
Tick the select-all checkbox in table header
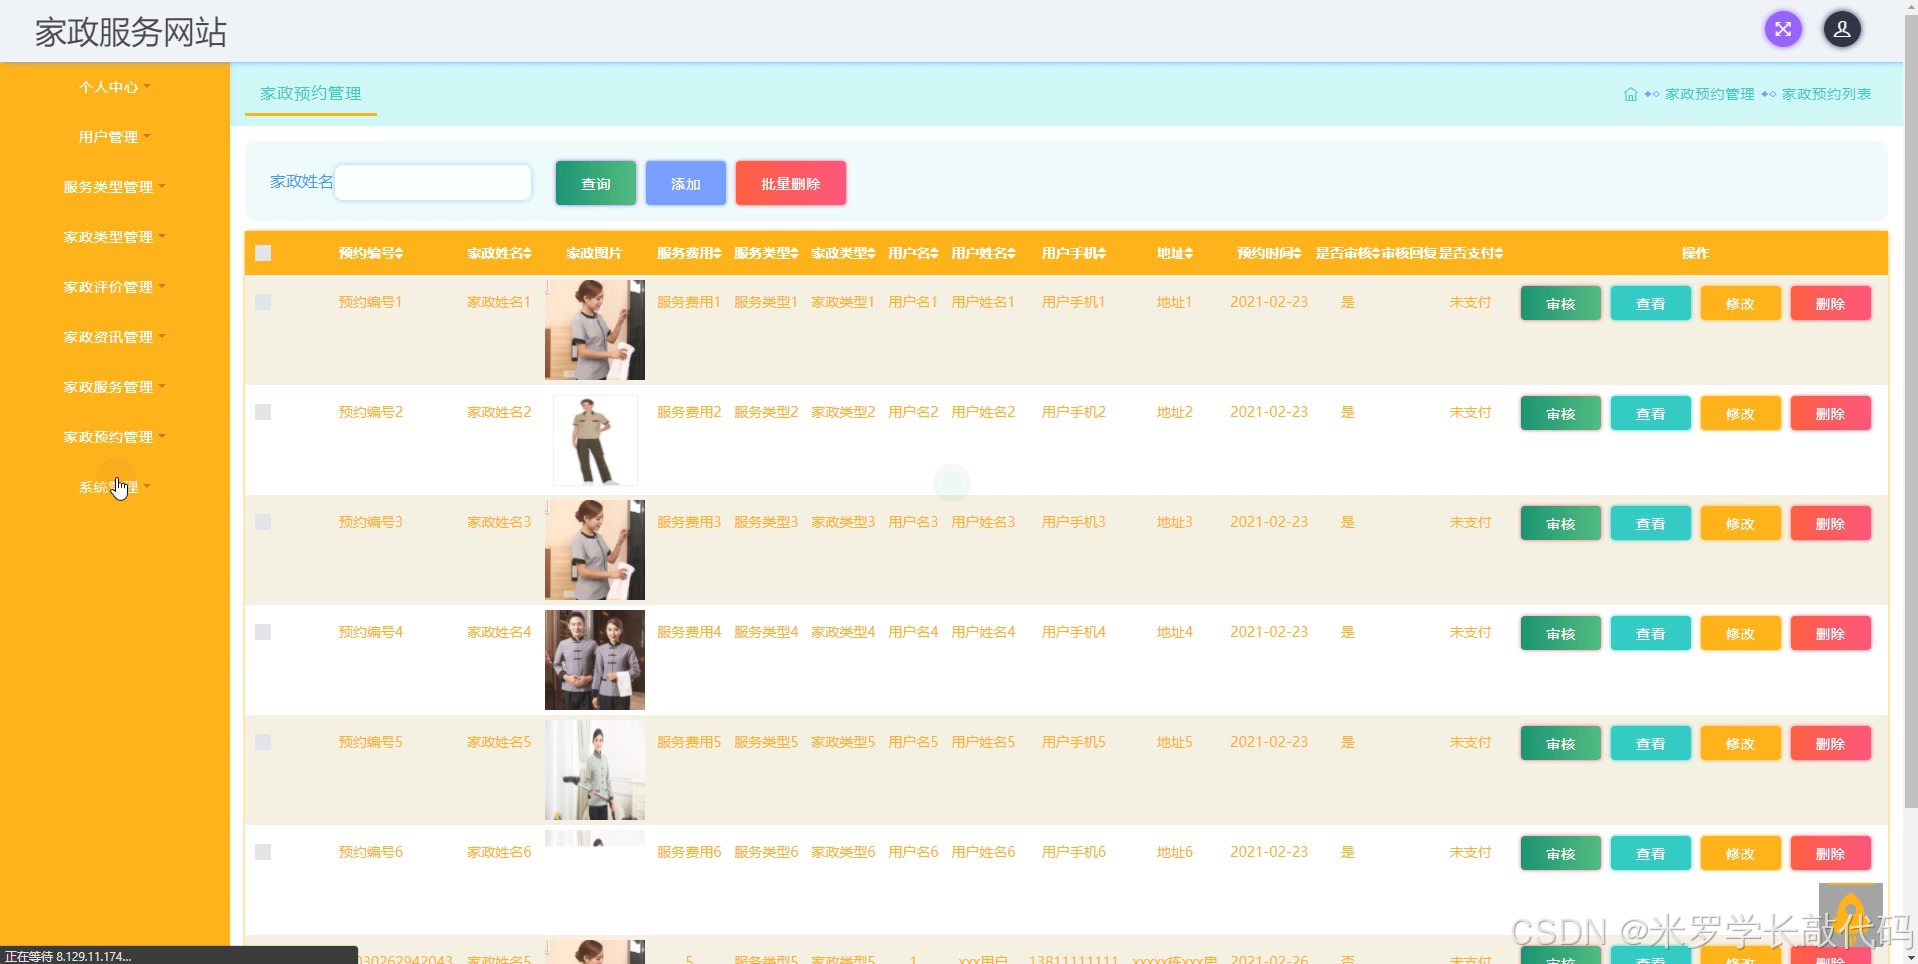263,253
